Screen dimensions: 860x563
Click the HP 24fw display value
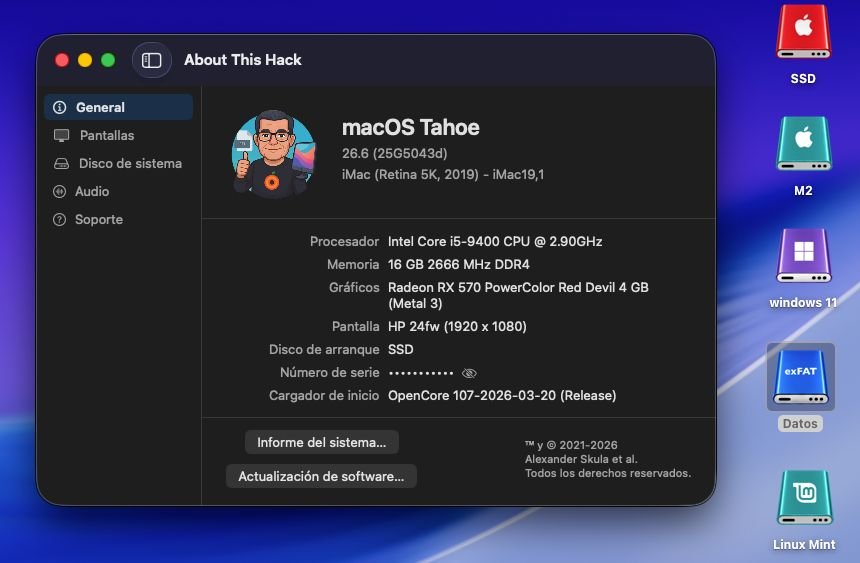tap(457, 326)
